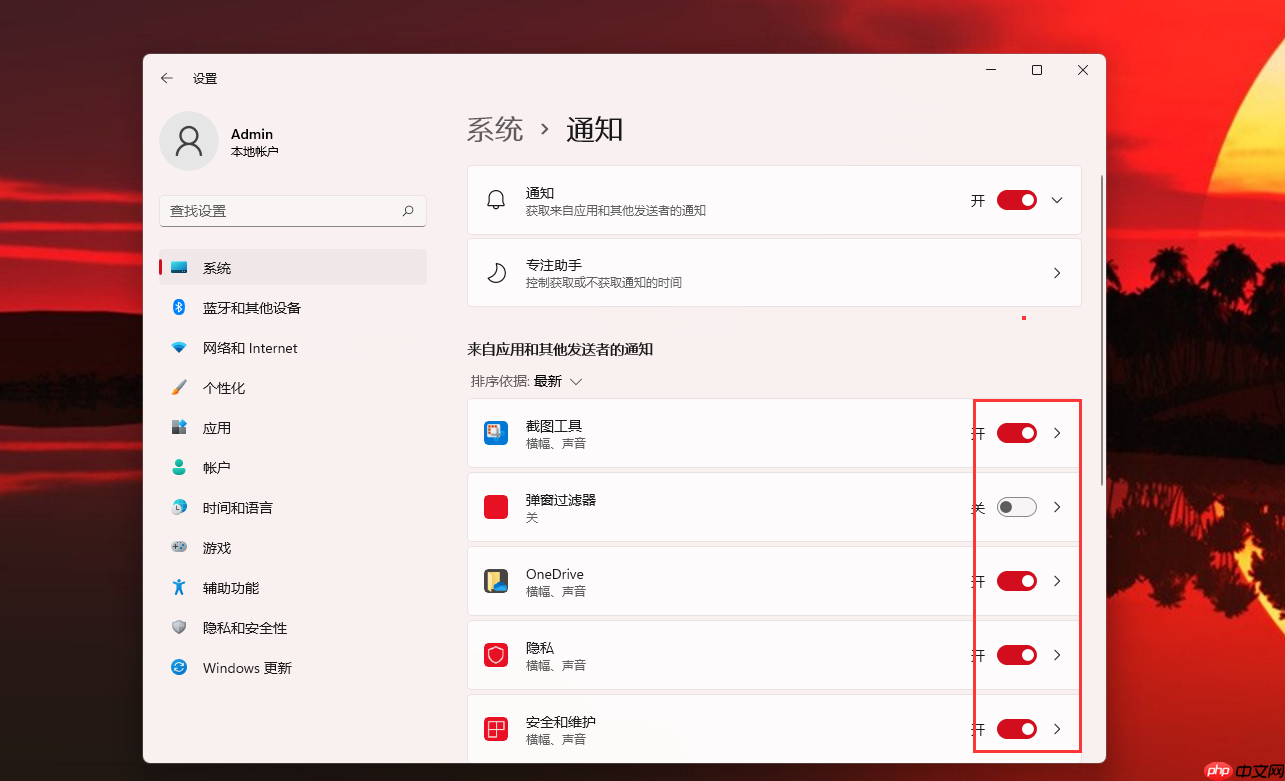
Task: Open 隐私 settings via right chevron
Action: 1057,655
